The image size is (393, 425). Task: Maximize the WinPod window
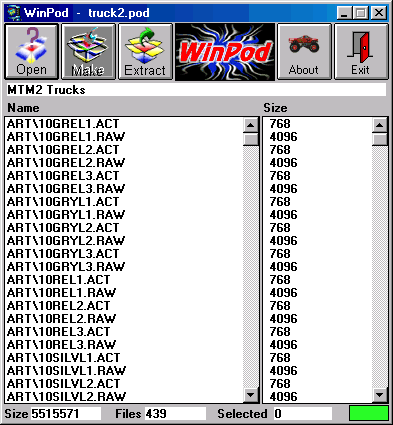pos(361,13)
